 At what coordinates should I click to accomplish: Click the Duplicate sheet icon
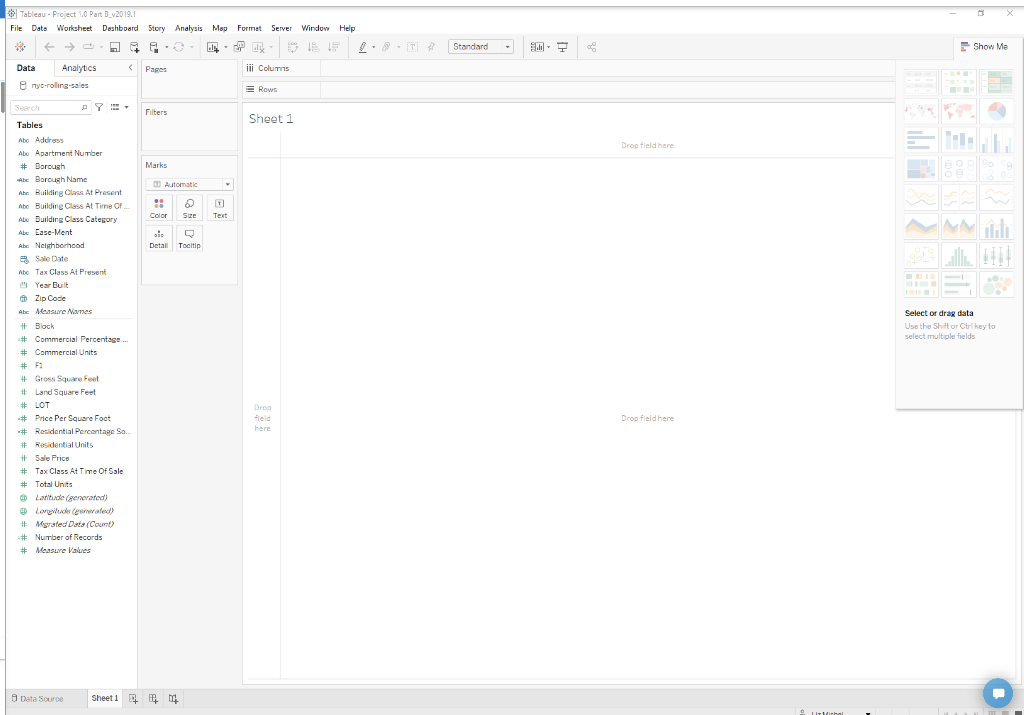click(239, 47)
